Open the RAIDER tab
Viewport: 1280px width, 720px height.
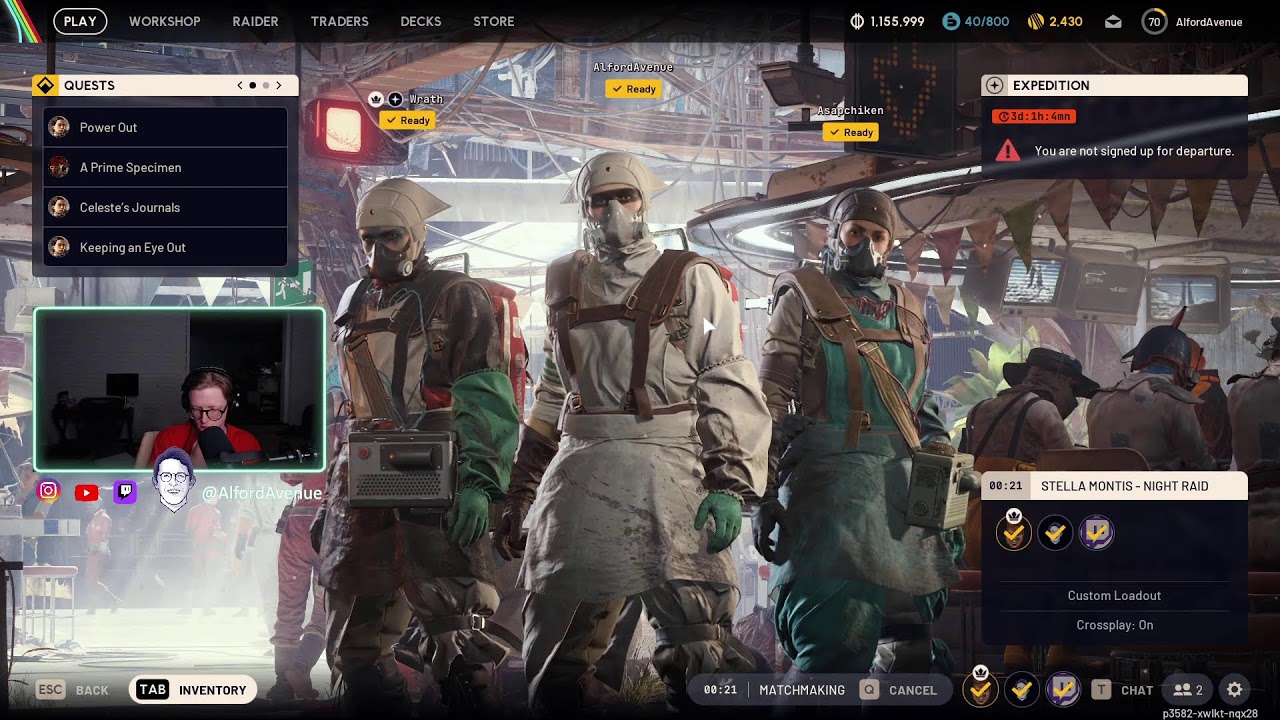[x=255, y=21]
